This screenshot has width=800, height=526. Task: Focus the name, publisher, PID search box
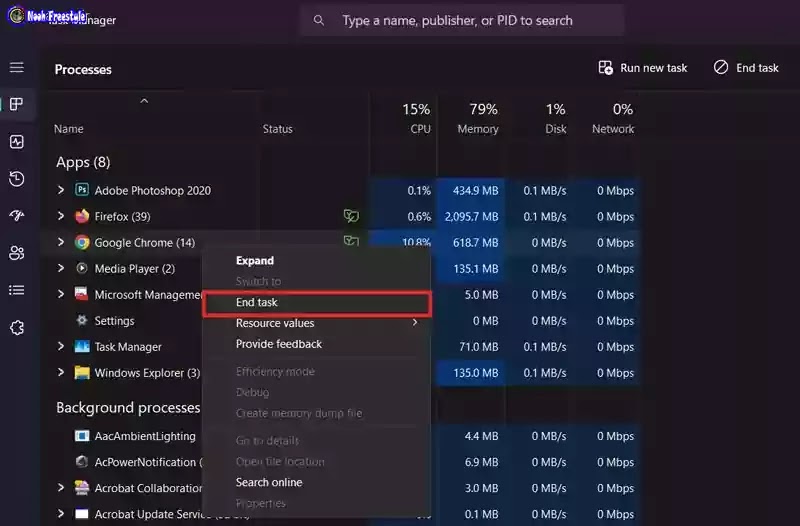462,20
